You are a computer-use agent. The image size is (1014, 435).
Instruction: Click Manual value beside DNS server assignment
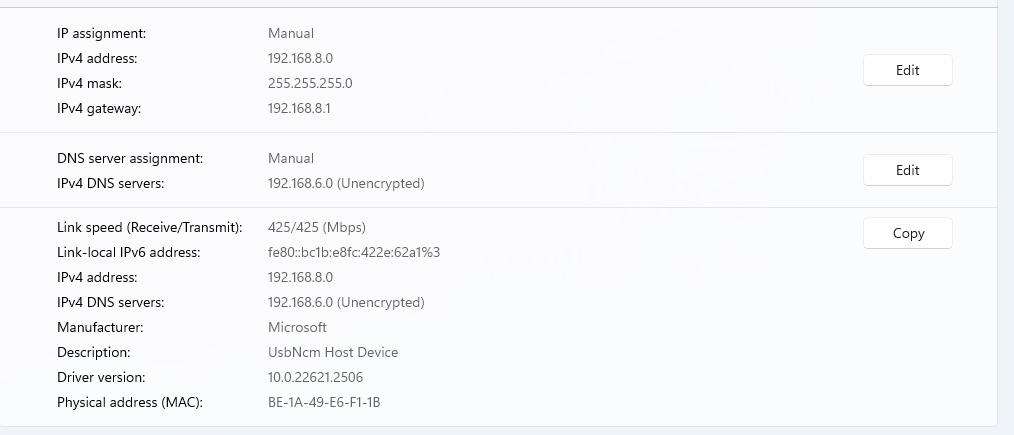pos(291,158)
